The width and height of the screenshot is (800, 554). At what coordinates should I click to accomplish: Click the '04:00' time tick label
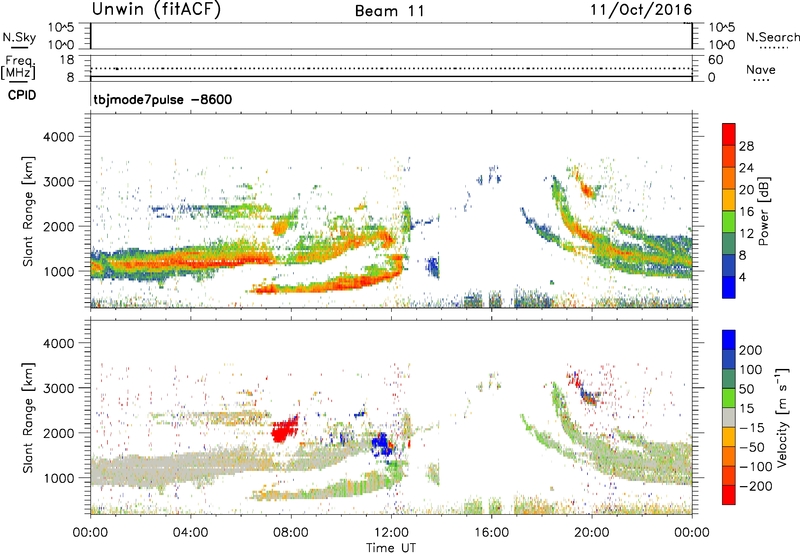(x=190, y=533)
